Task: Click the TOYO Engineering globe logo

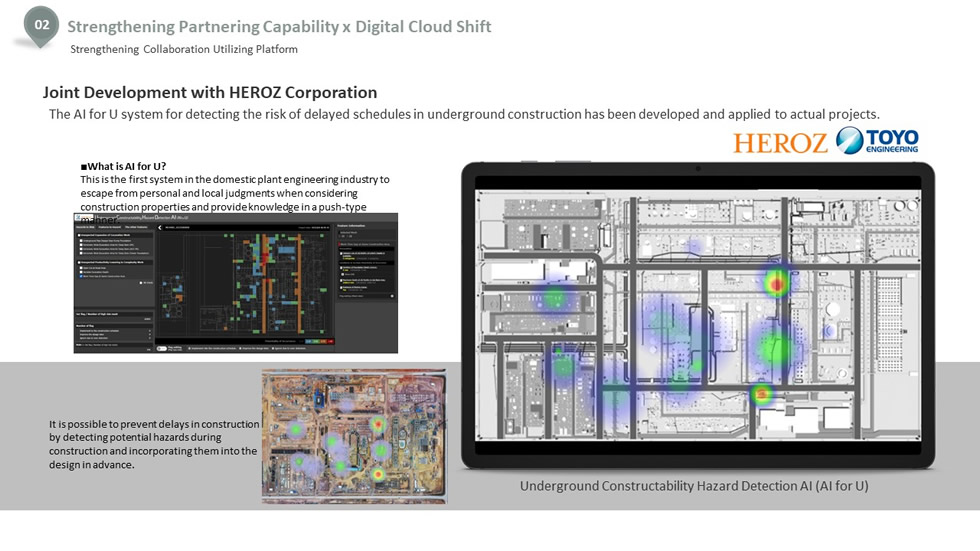Action: click(x=877, y=140)
